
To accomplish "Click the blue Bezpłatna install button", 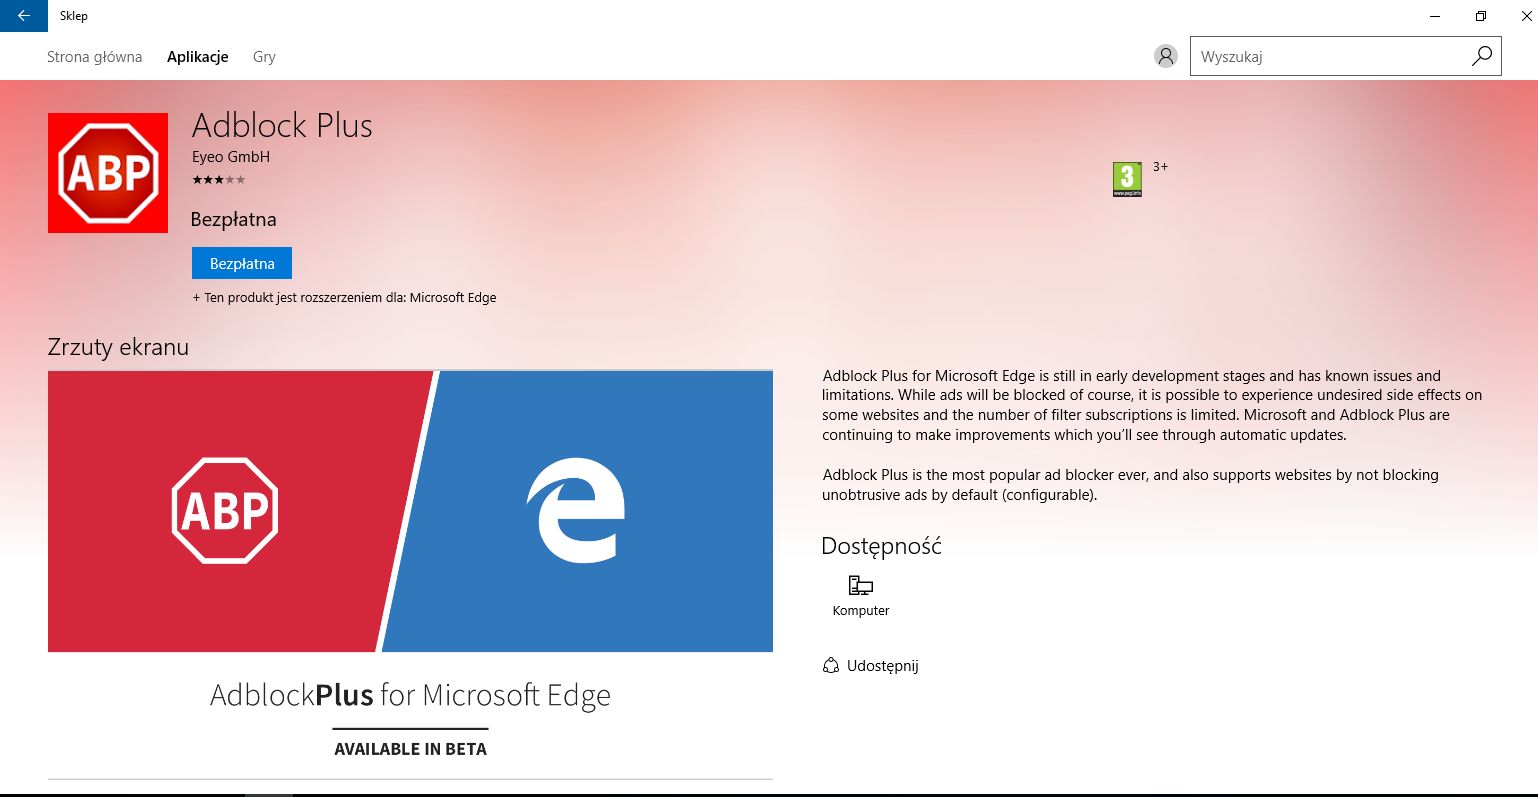I will [242, 263].
